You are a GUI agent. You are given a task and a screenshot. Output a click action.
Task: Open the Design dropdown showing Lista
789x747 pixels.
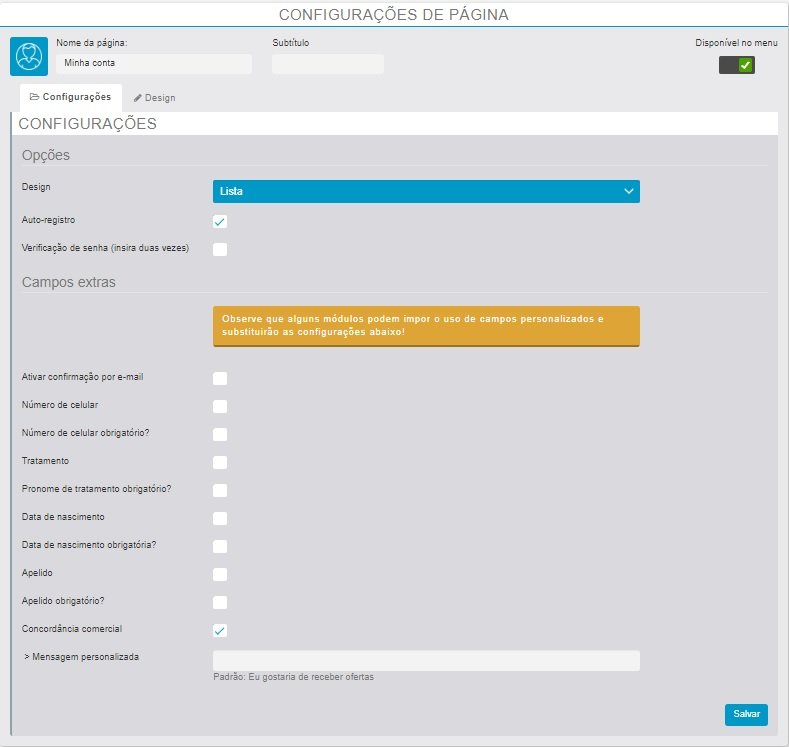(x=426, y=191)
